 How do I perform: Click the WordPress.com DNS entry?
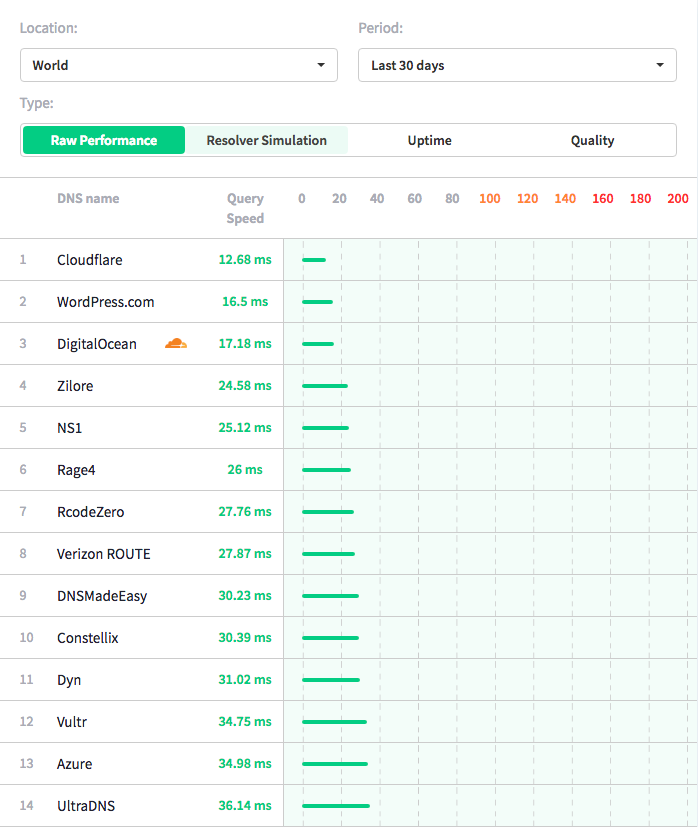point(105,302)
